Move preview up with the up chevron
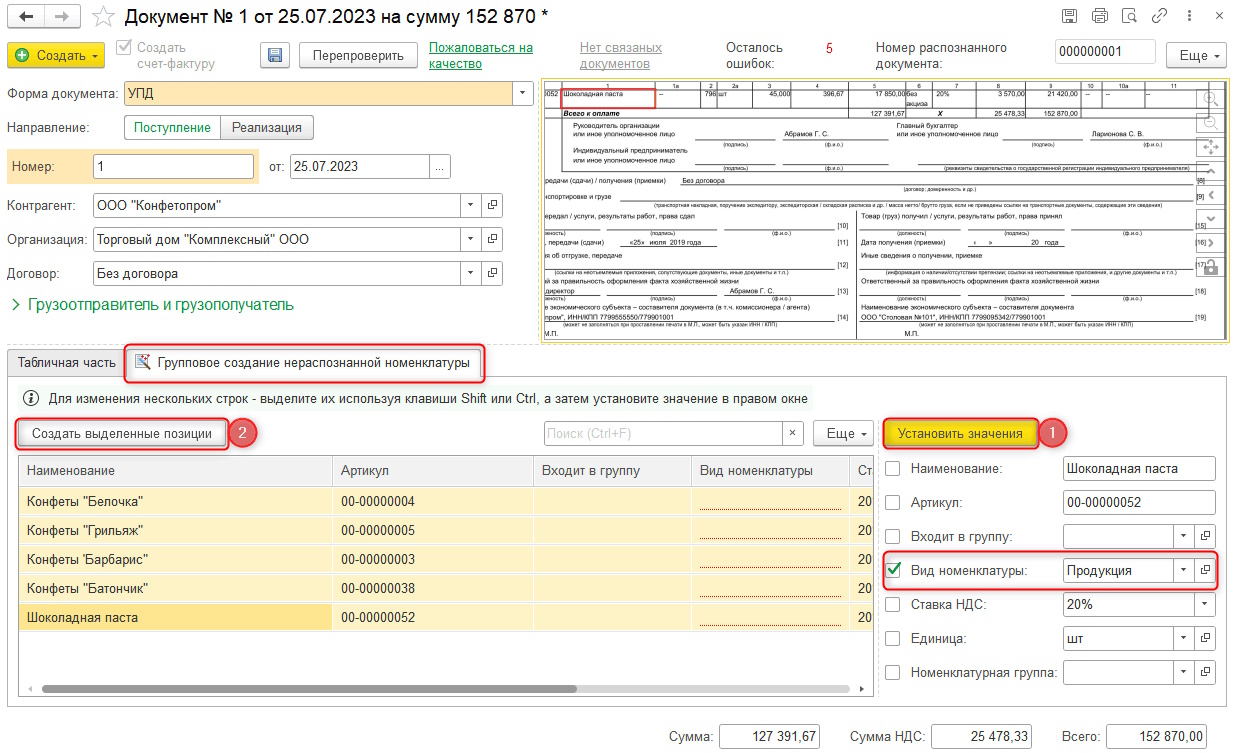The width and height of the screenshot is (1235, 753). 1210,170
